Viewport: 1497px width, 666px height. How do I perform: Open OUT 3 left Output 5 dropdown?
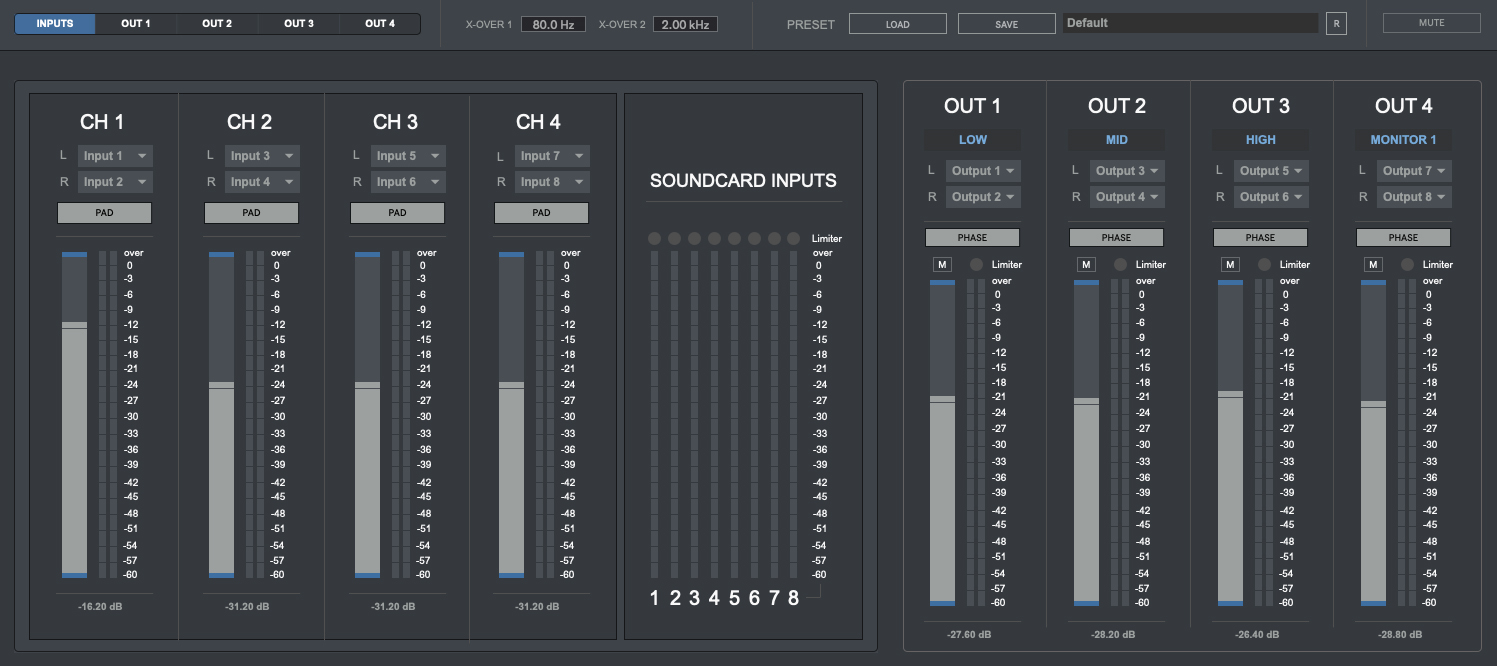coord(1271,171)
